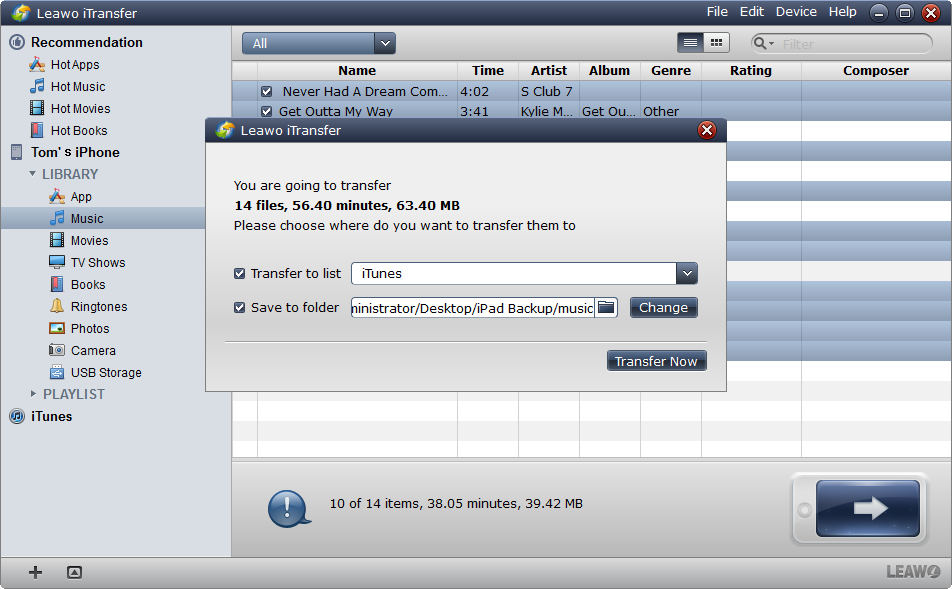Select Photos in the library tree

coord(90,329)
